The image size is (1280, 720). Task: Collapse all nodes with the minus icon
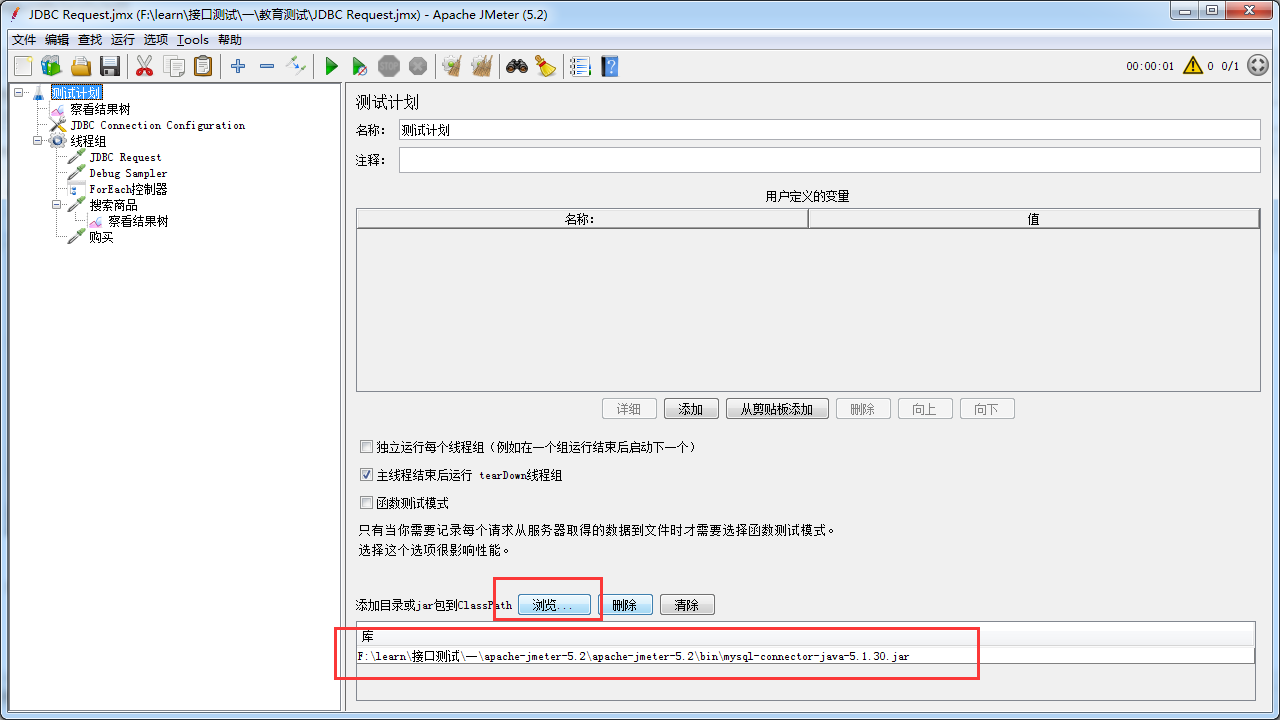coord(267,66)
